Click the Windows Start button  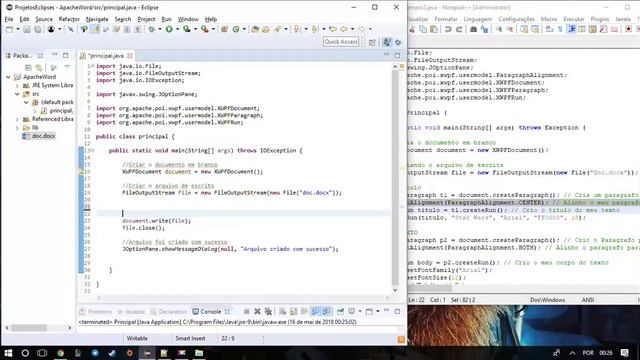pyautogui.click(x=8, y=353)
